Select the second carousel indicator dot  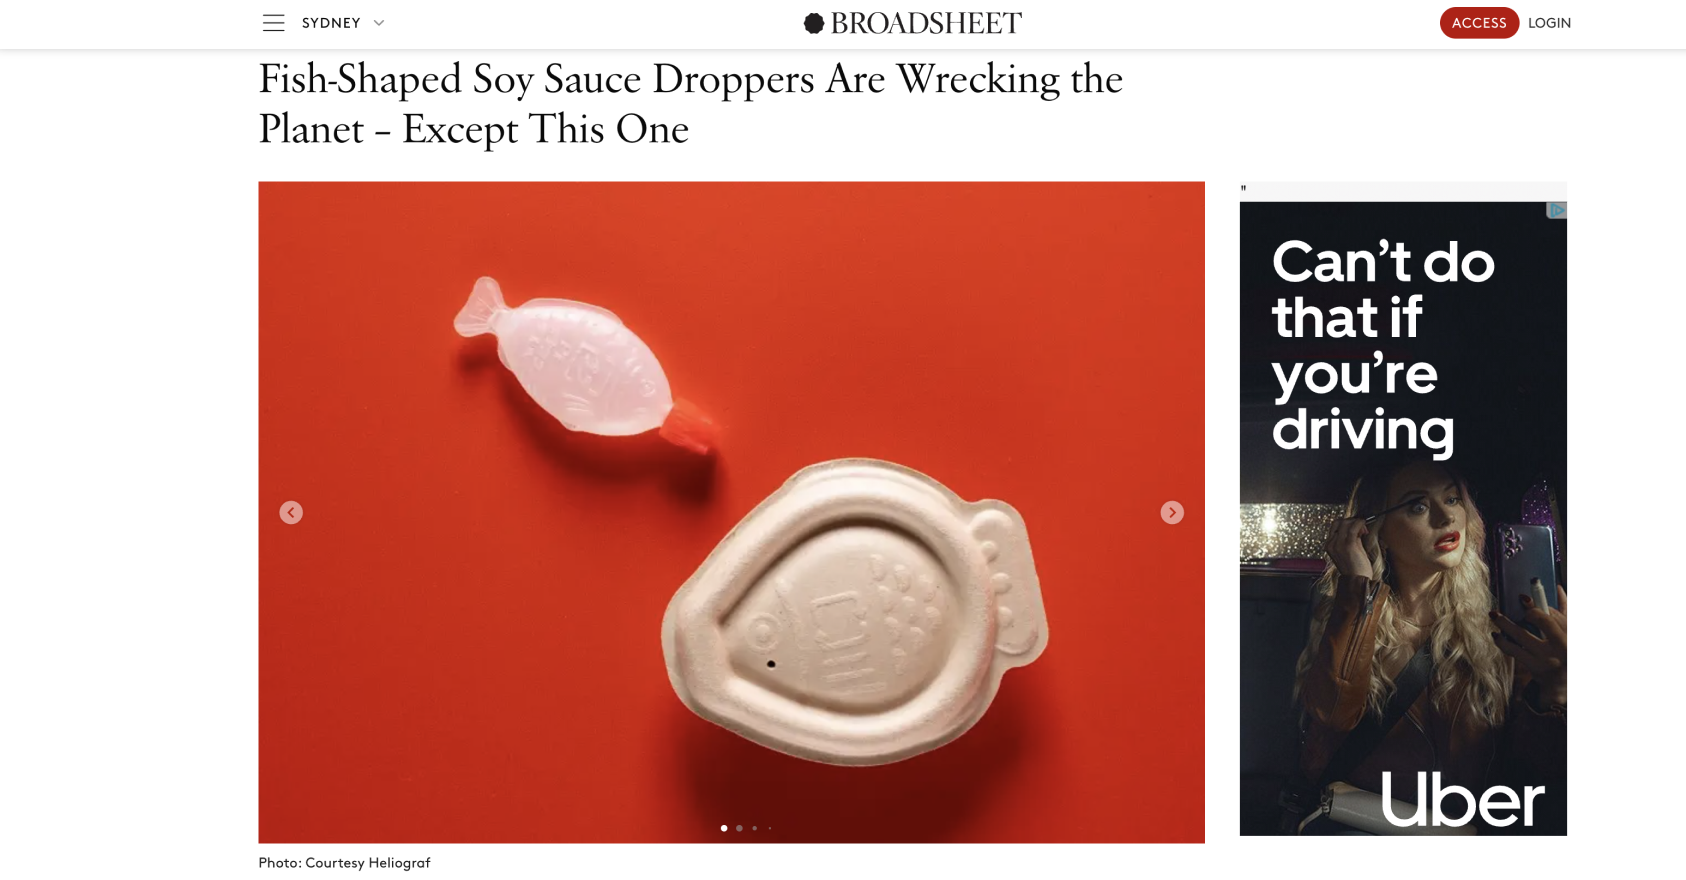739,828
